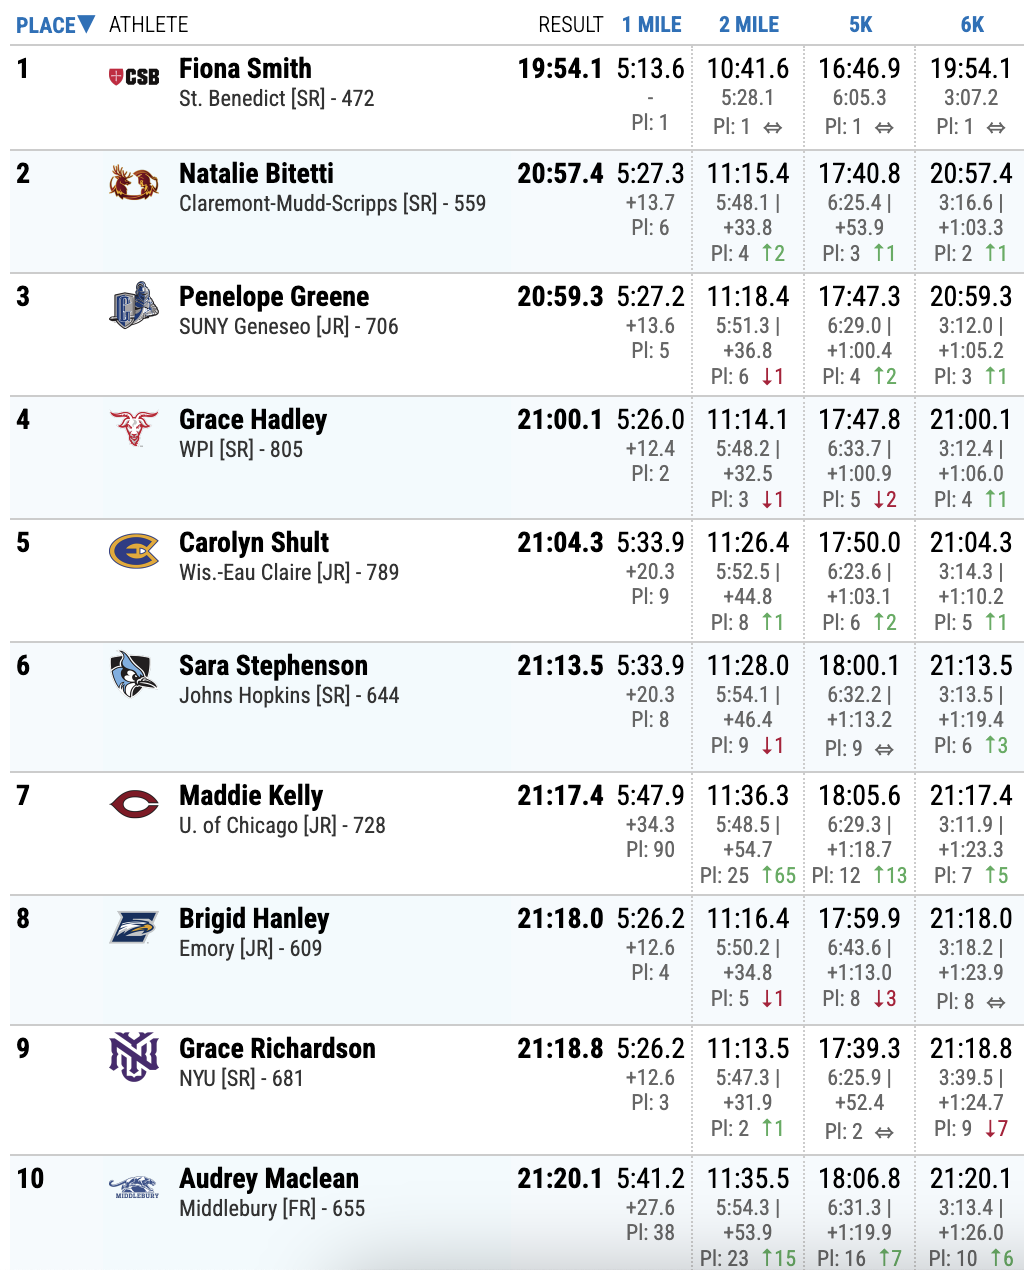Select the 1 MILE split column header
The image size is (1024, 1270).
pos(651,25)
